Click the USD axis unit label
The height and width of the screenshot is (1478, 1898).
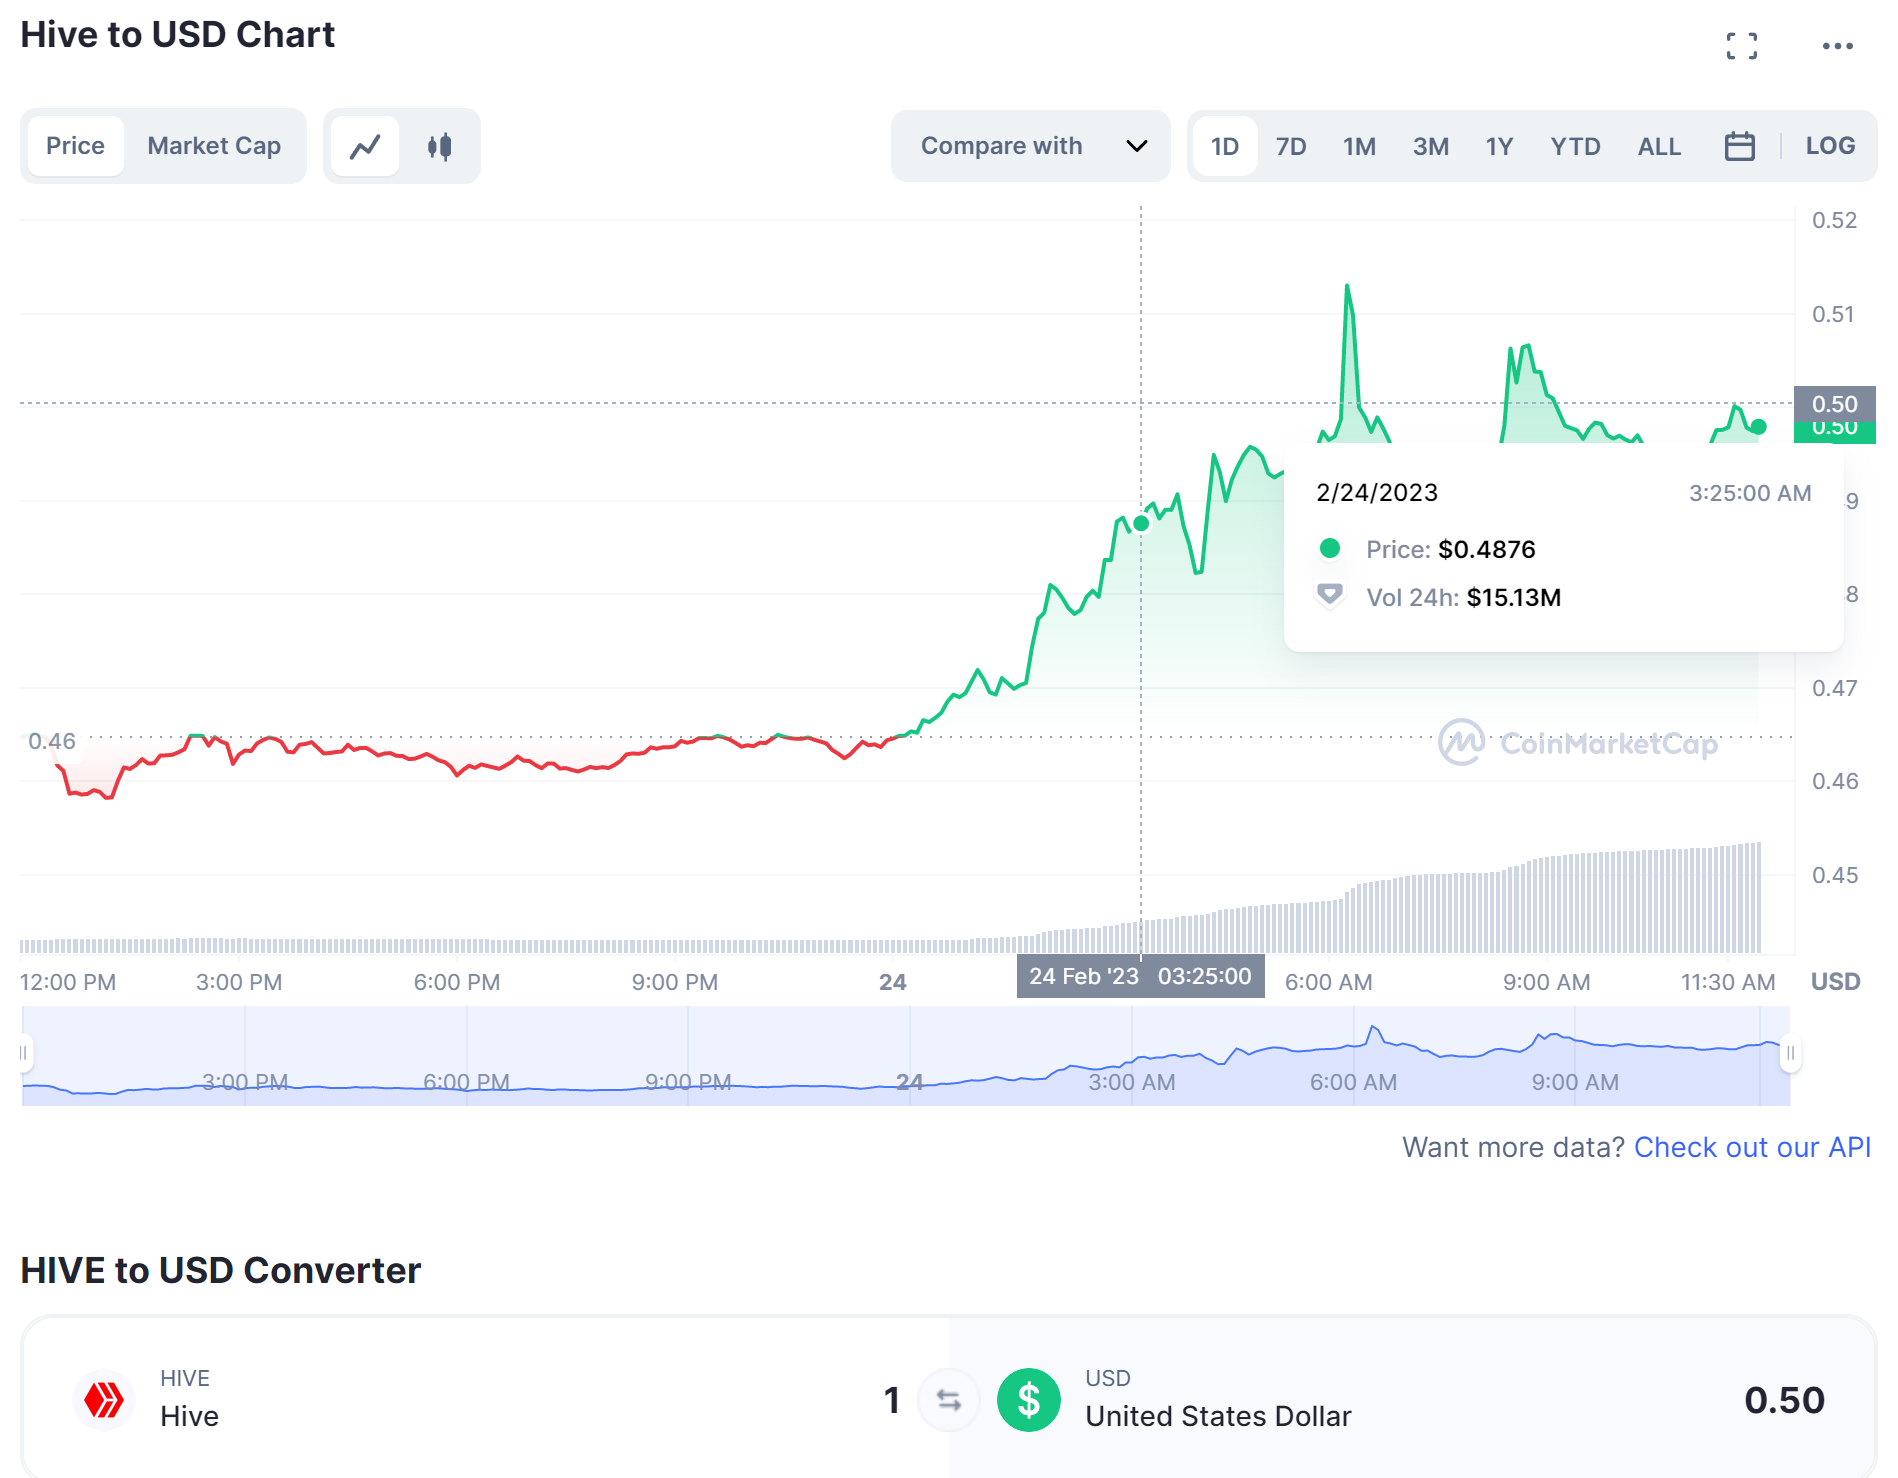pyautogui.click(x=1835, y=982)
